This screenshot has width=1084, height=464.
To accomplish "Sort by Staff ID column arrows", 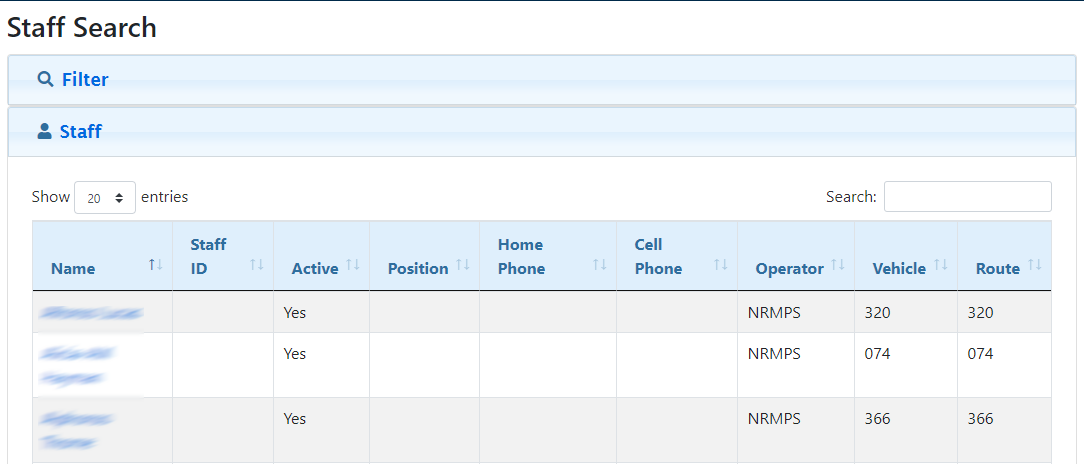I will 257,265.
